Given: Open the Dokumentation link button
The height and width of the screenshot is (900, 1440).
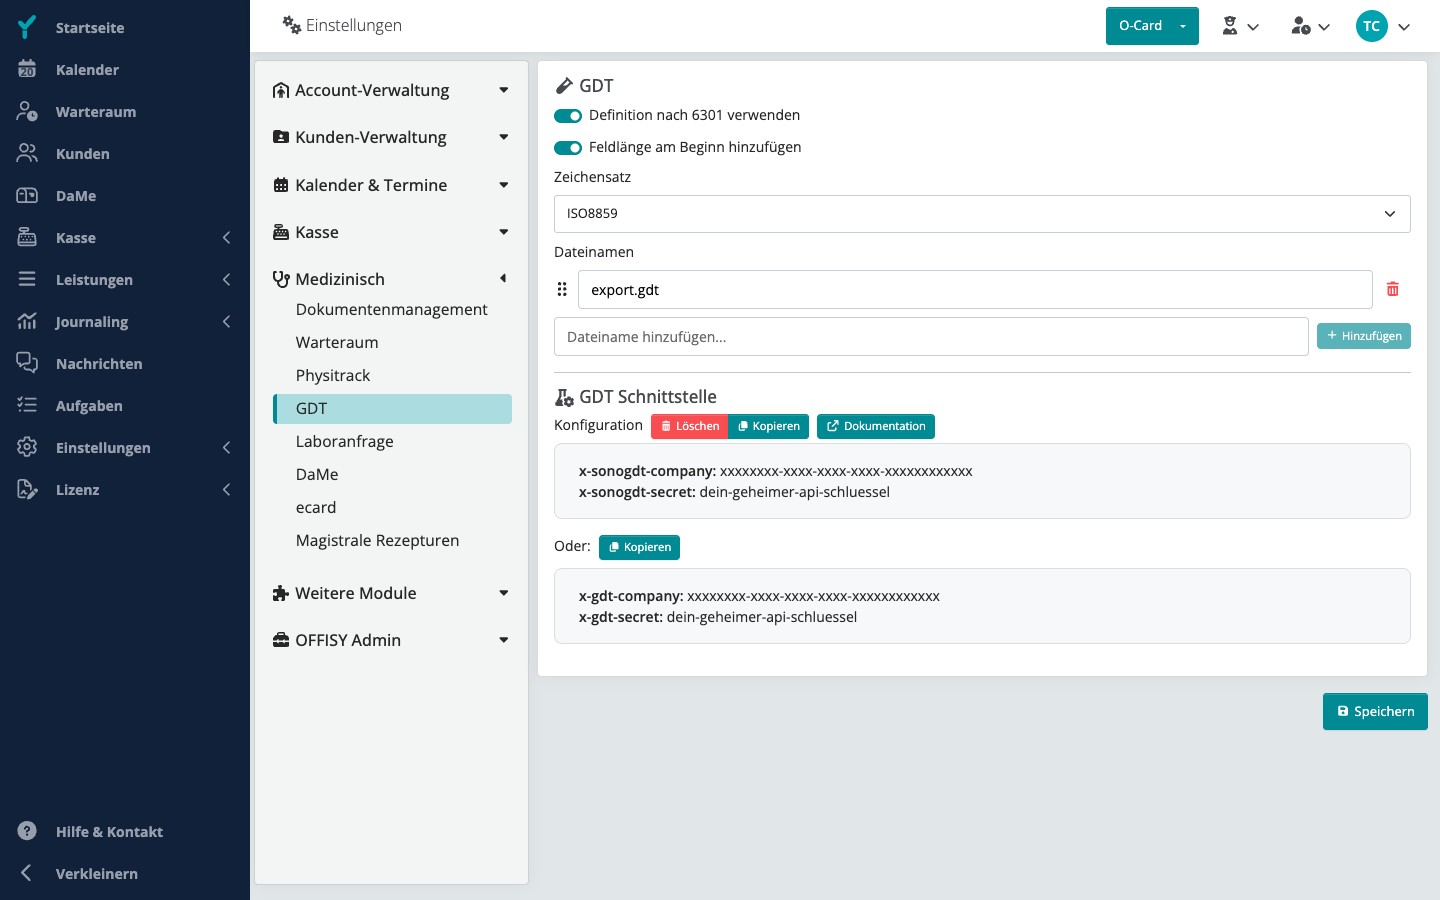Looking at the screenshot, I should (876, 426).
